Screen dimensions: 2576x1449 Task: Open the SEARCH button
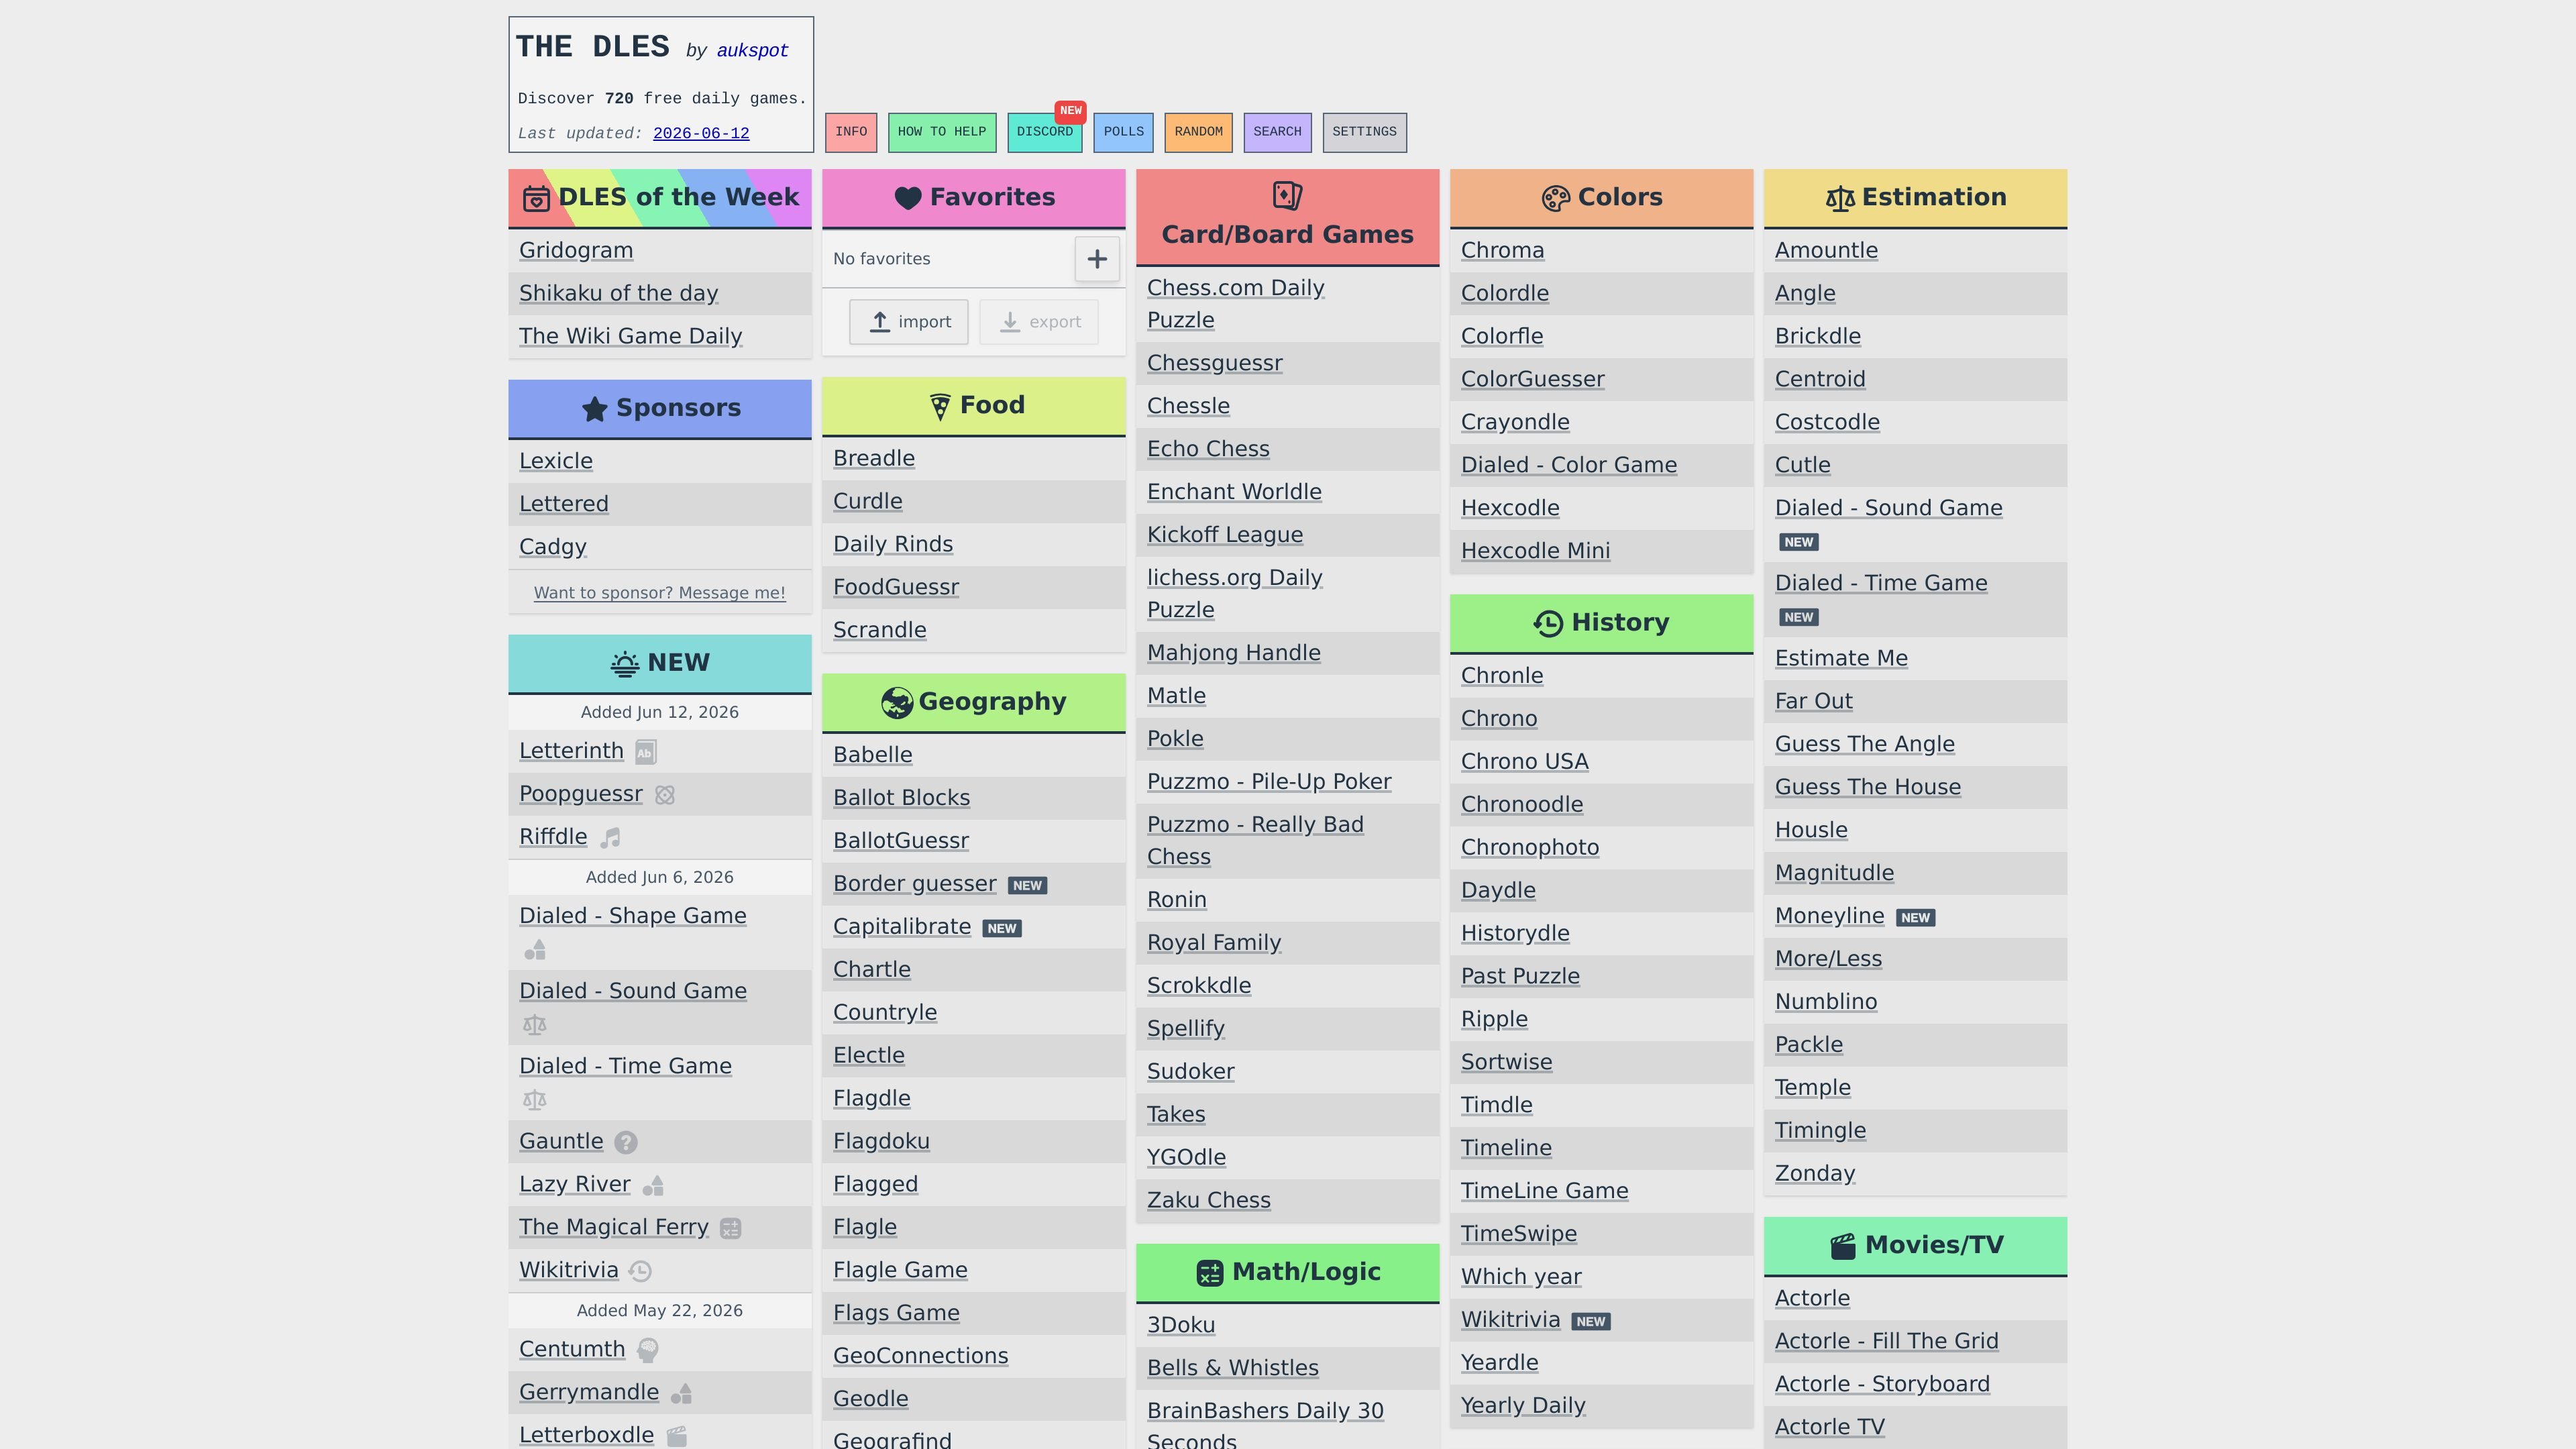click(x=1277, y=132)
